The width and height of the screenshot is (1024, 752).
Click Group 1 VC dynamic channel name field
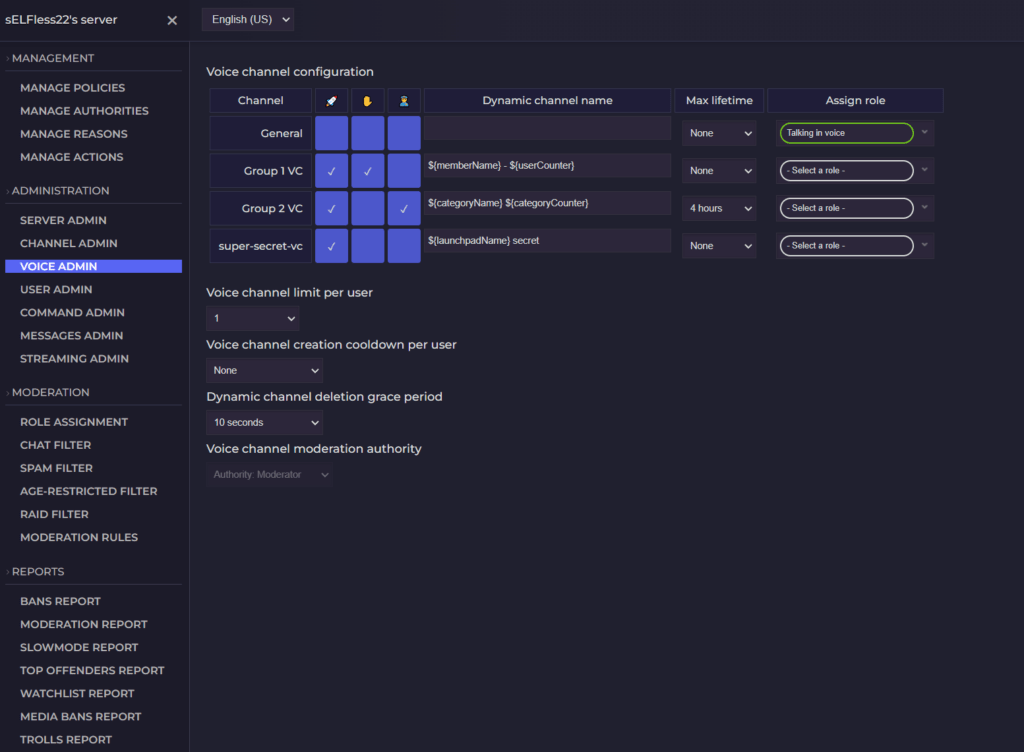pyautogui.click(x=547, y=165)
